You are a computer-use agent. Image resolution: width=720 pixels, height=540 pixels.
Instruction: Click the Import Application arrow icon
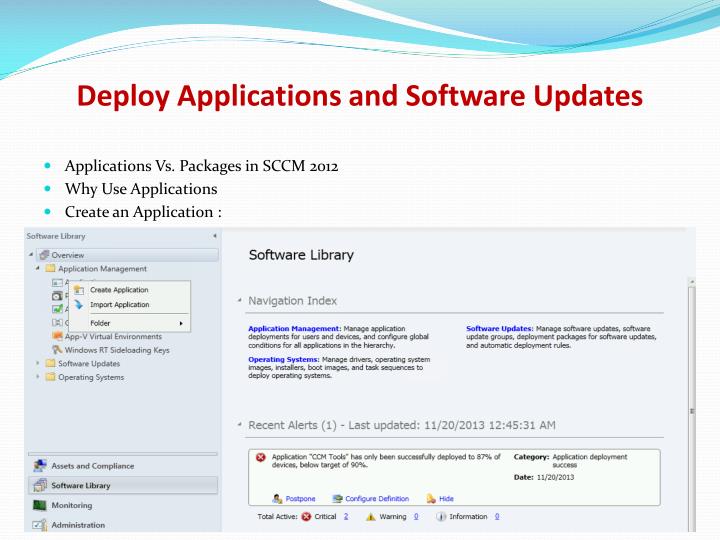point(79,304)
